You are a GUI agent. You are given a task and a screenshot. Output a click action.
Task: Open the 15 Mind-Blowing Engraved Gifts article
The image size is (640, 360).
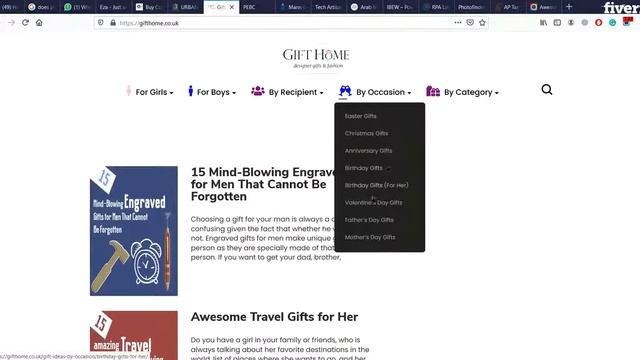262,184
